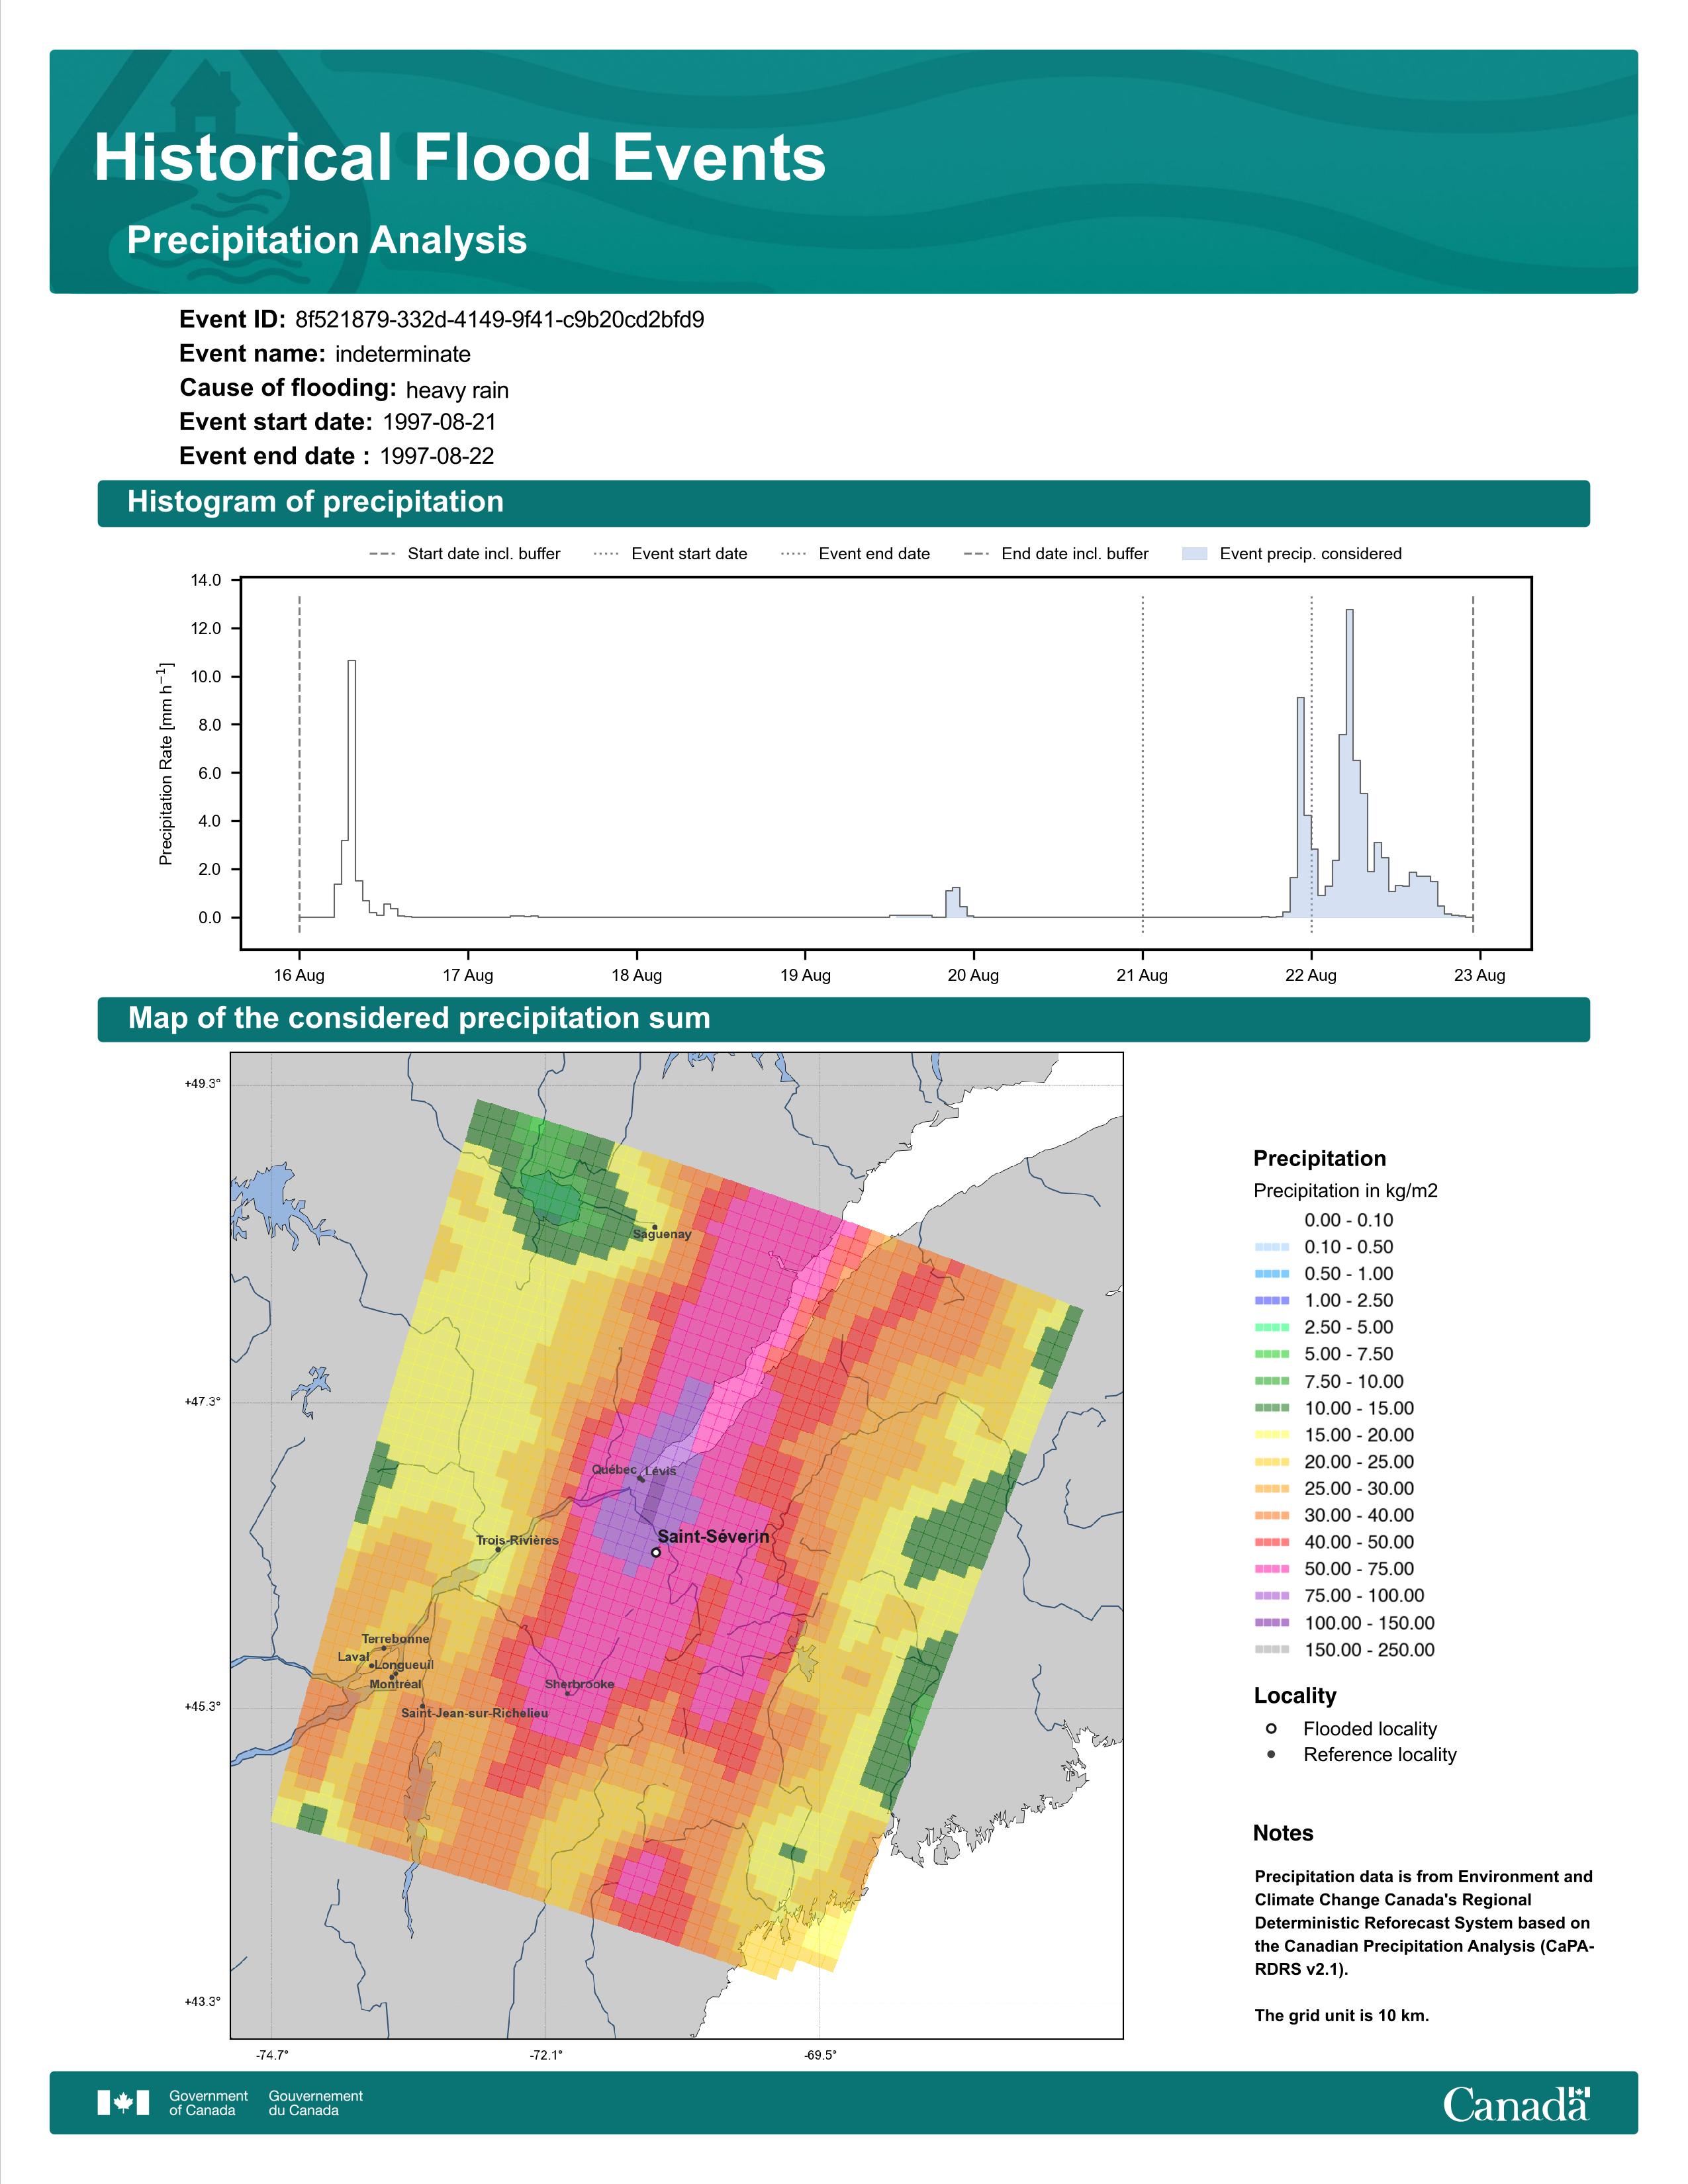This screenshot has height=2184, width=1688.
Task: Select the 0.50 - 1.00 precipitation swatch
Action: [1271, 1274]
